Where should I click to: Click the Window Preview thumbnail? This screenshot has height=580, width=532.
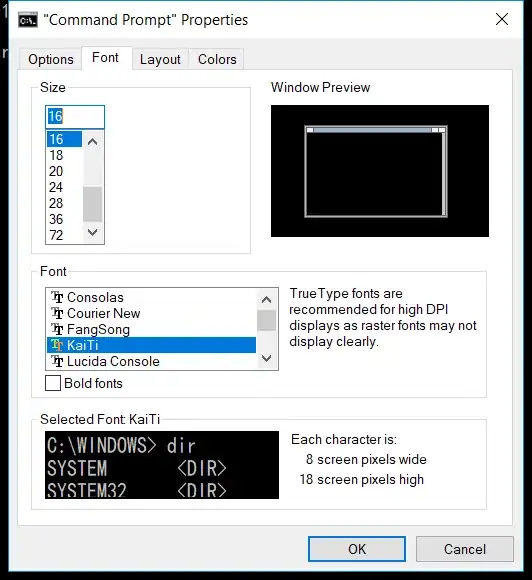pyautogui.click(x=380, y=171)
